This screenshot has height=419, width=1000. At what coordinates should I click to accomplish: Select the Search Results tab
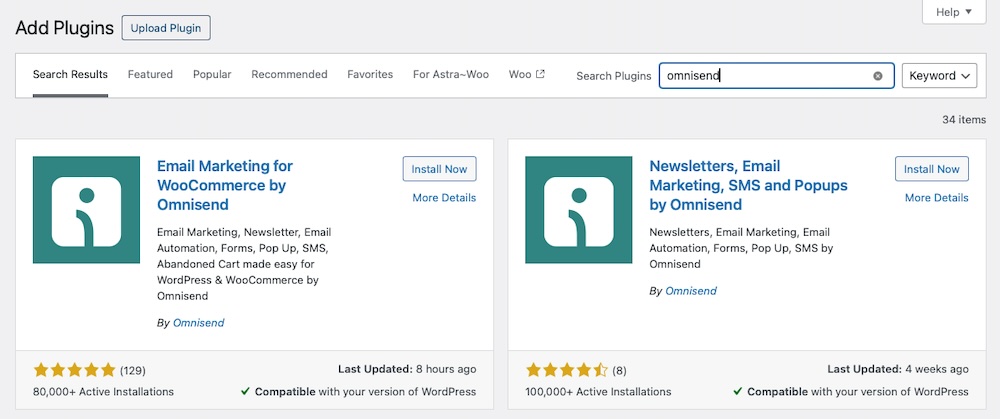click(x=70, y=75)
